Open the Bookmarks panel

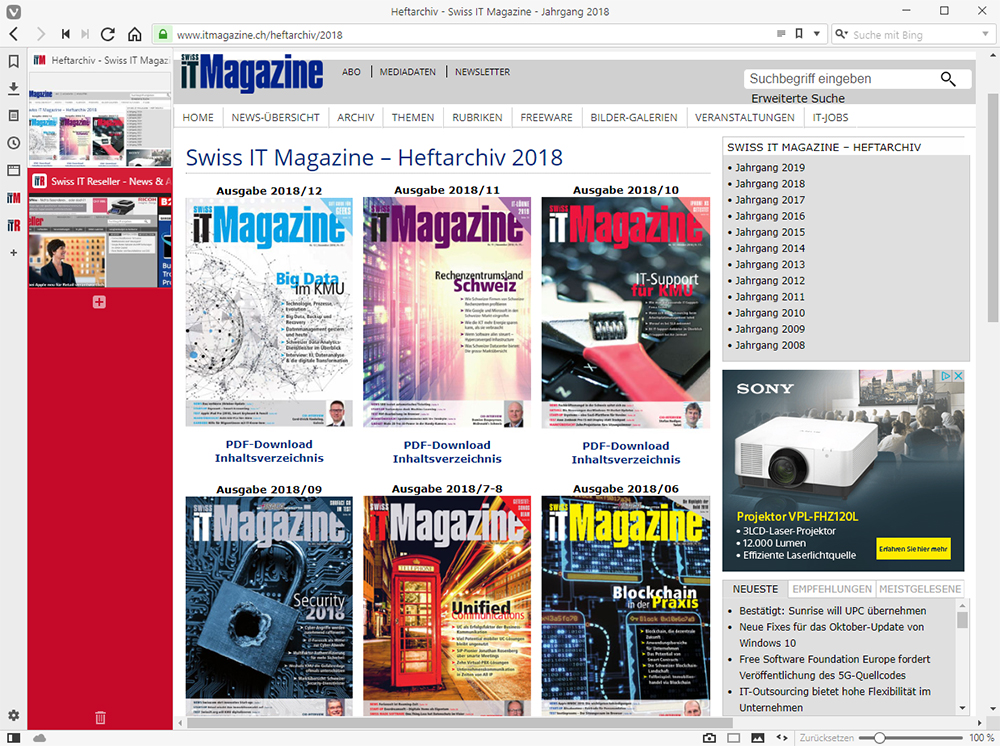13,61
